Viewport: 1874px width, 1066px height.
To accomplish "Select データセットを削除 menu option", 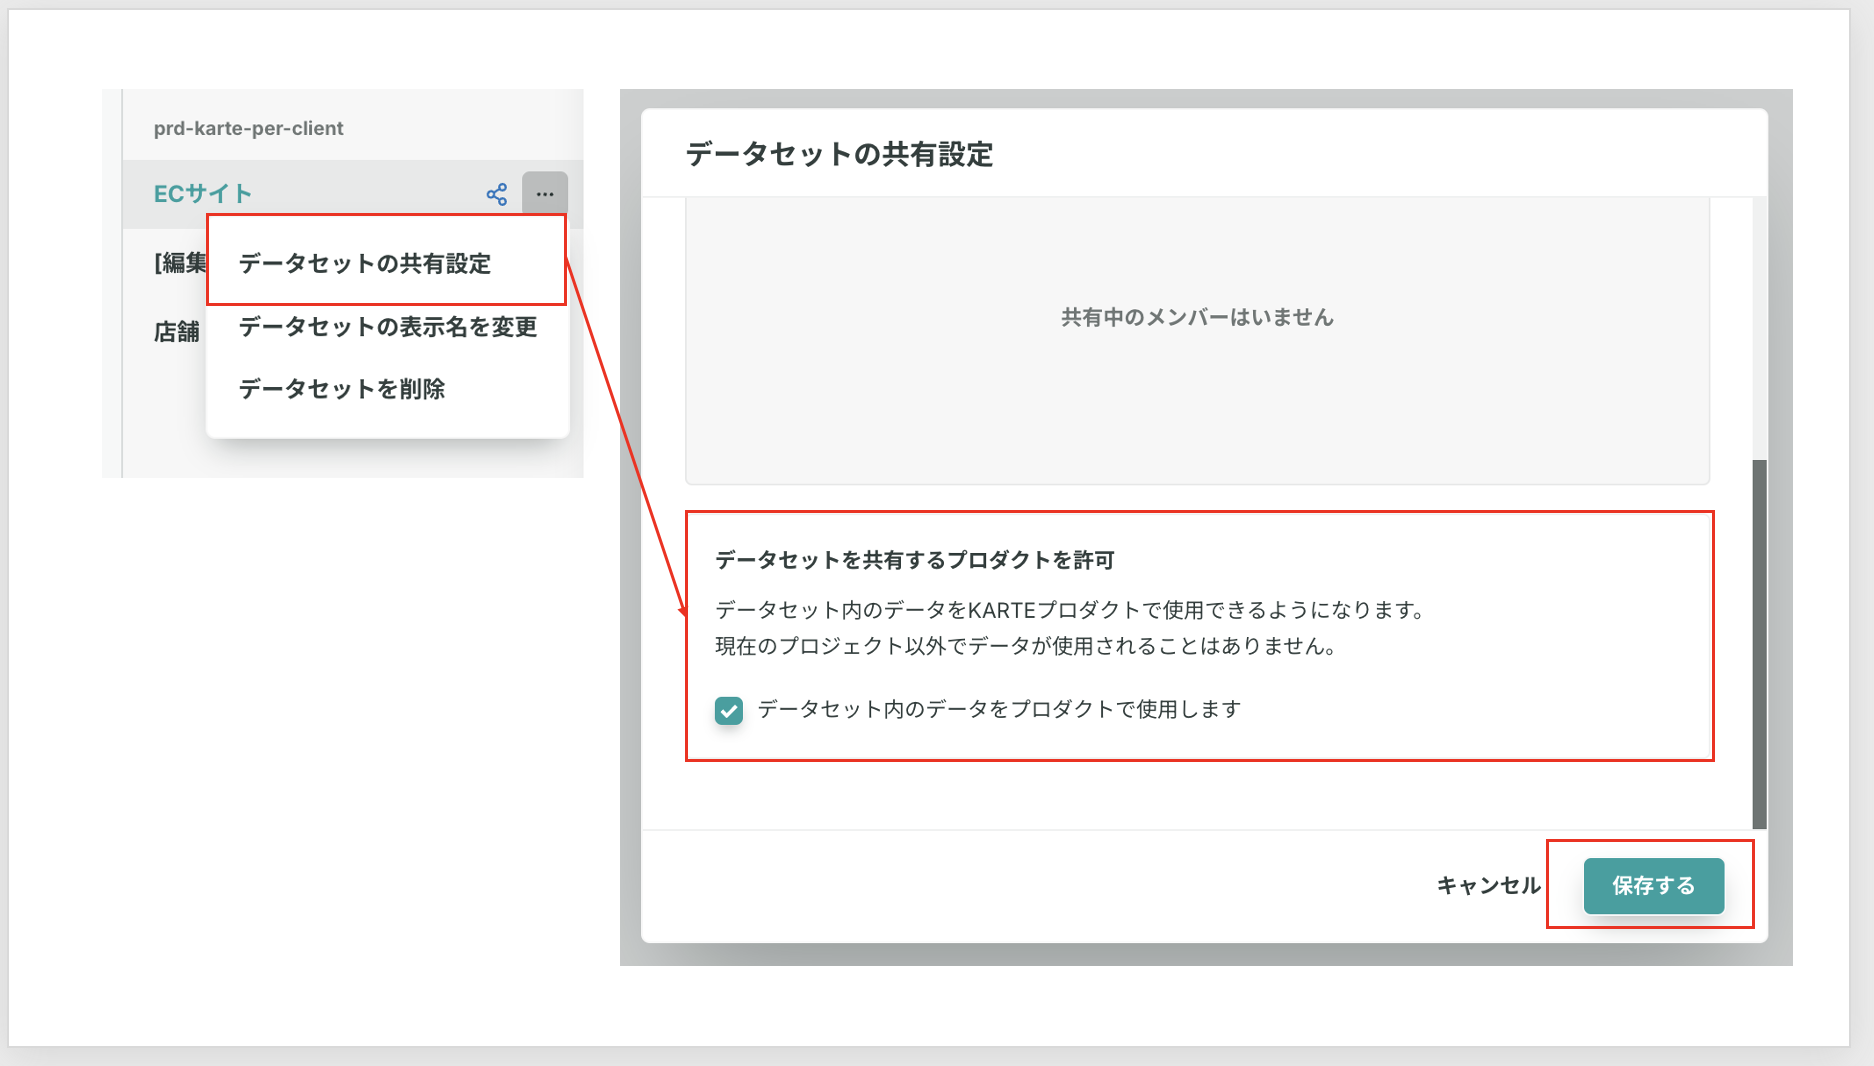I will click(342, 389).
